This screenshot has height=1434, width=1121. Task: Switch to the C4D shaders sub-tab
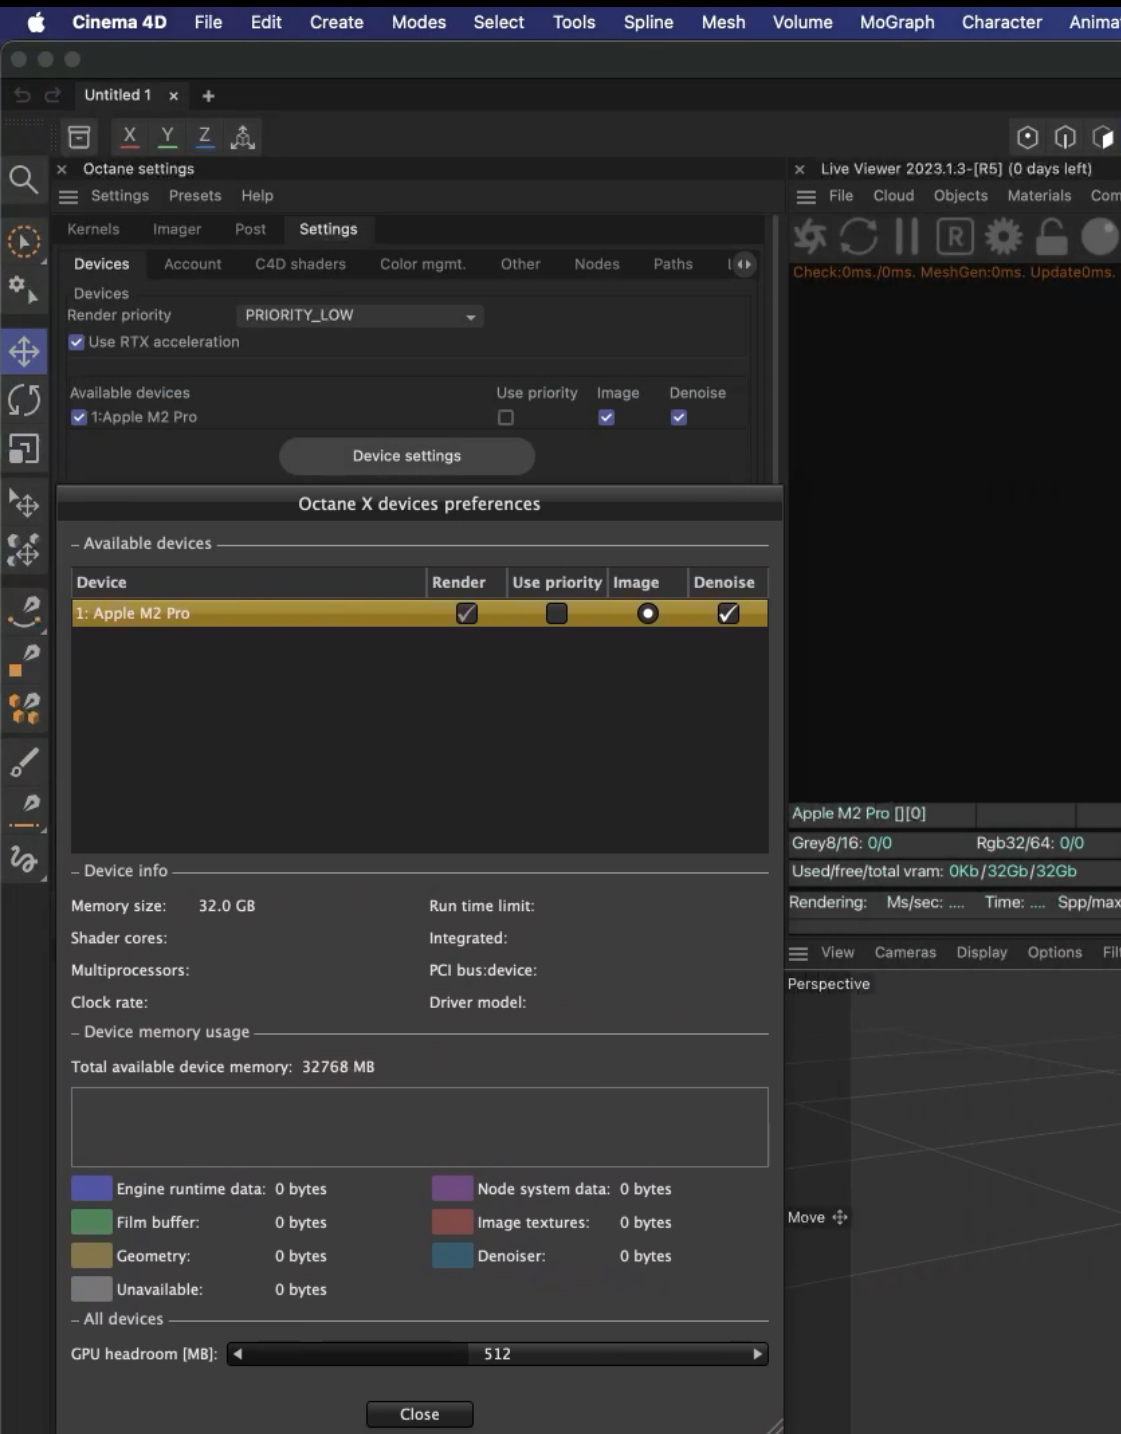point(300,264)
